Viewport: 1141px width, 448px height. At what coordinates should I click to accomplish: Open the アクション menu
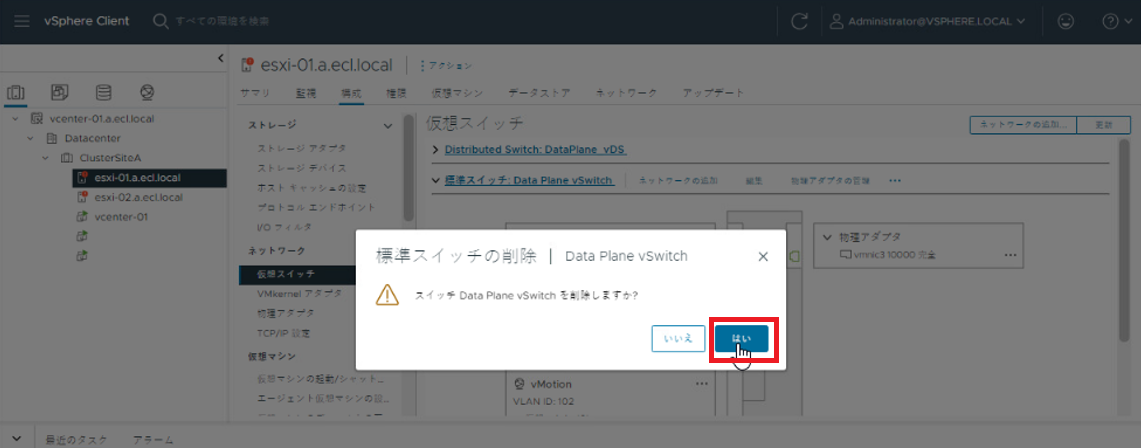(x=446, y=65)
